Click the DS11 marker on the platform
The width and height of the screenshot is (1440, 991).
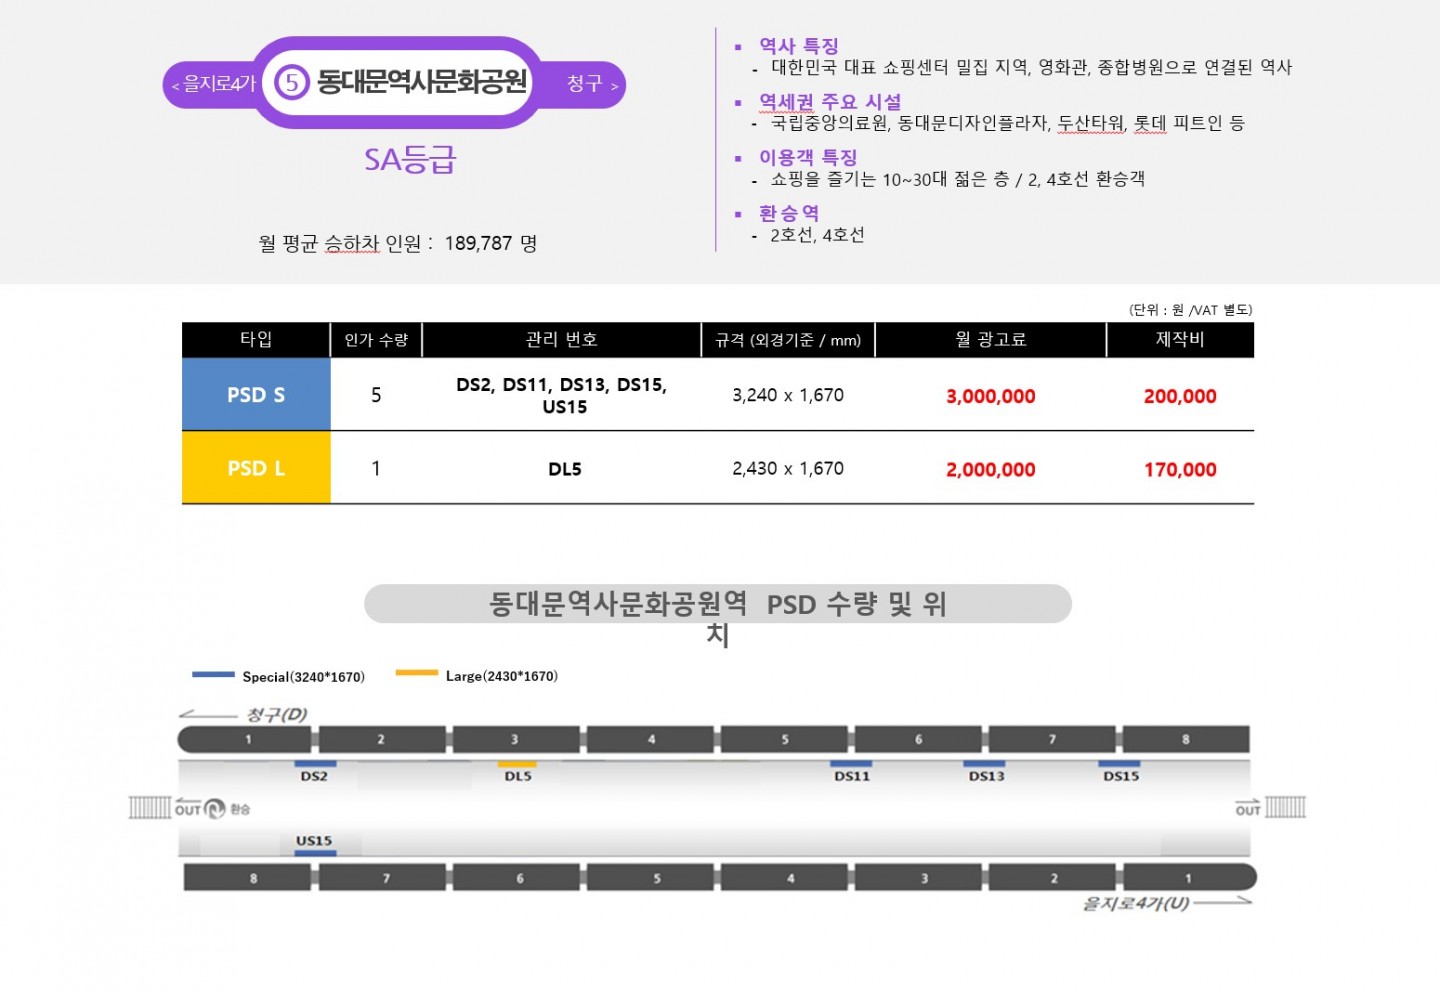coord(852,770)
